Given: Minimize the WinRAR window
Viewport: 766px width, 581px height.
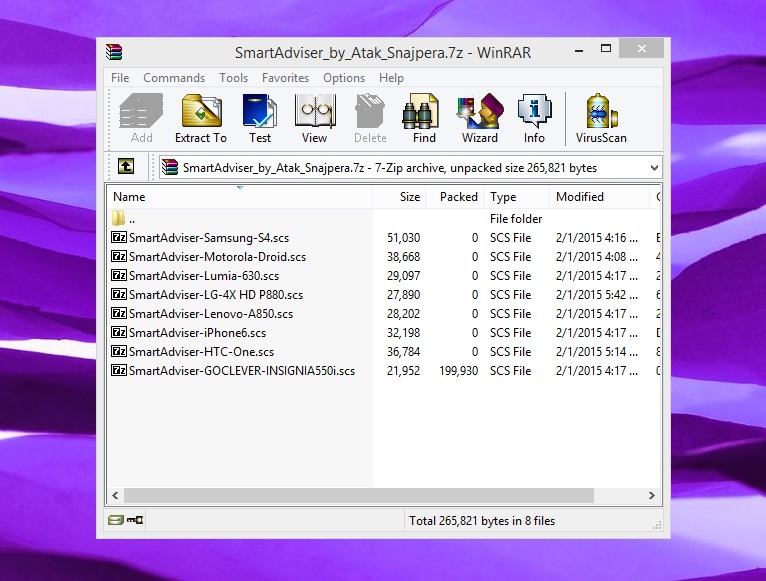Looking at the screenshot, I should pyautogui.click(x=579, y=49).
